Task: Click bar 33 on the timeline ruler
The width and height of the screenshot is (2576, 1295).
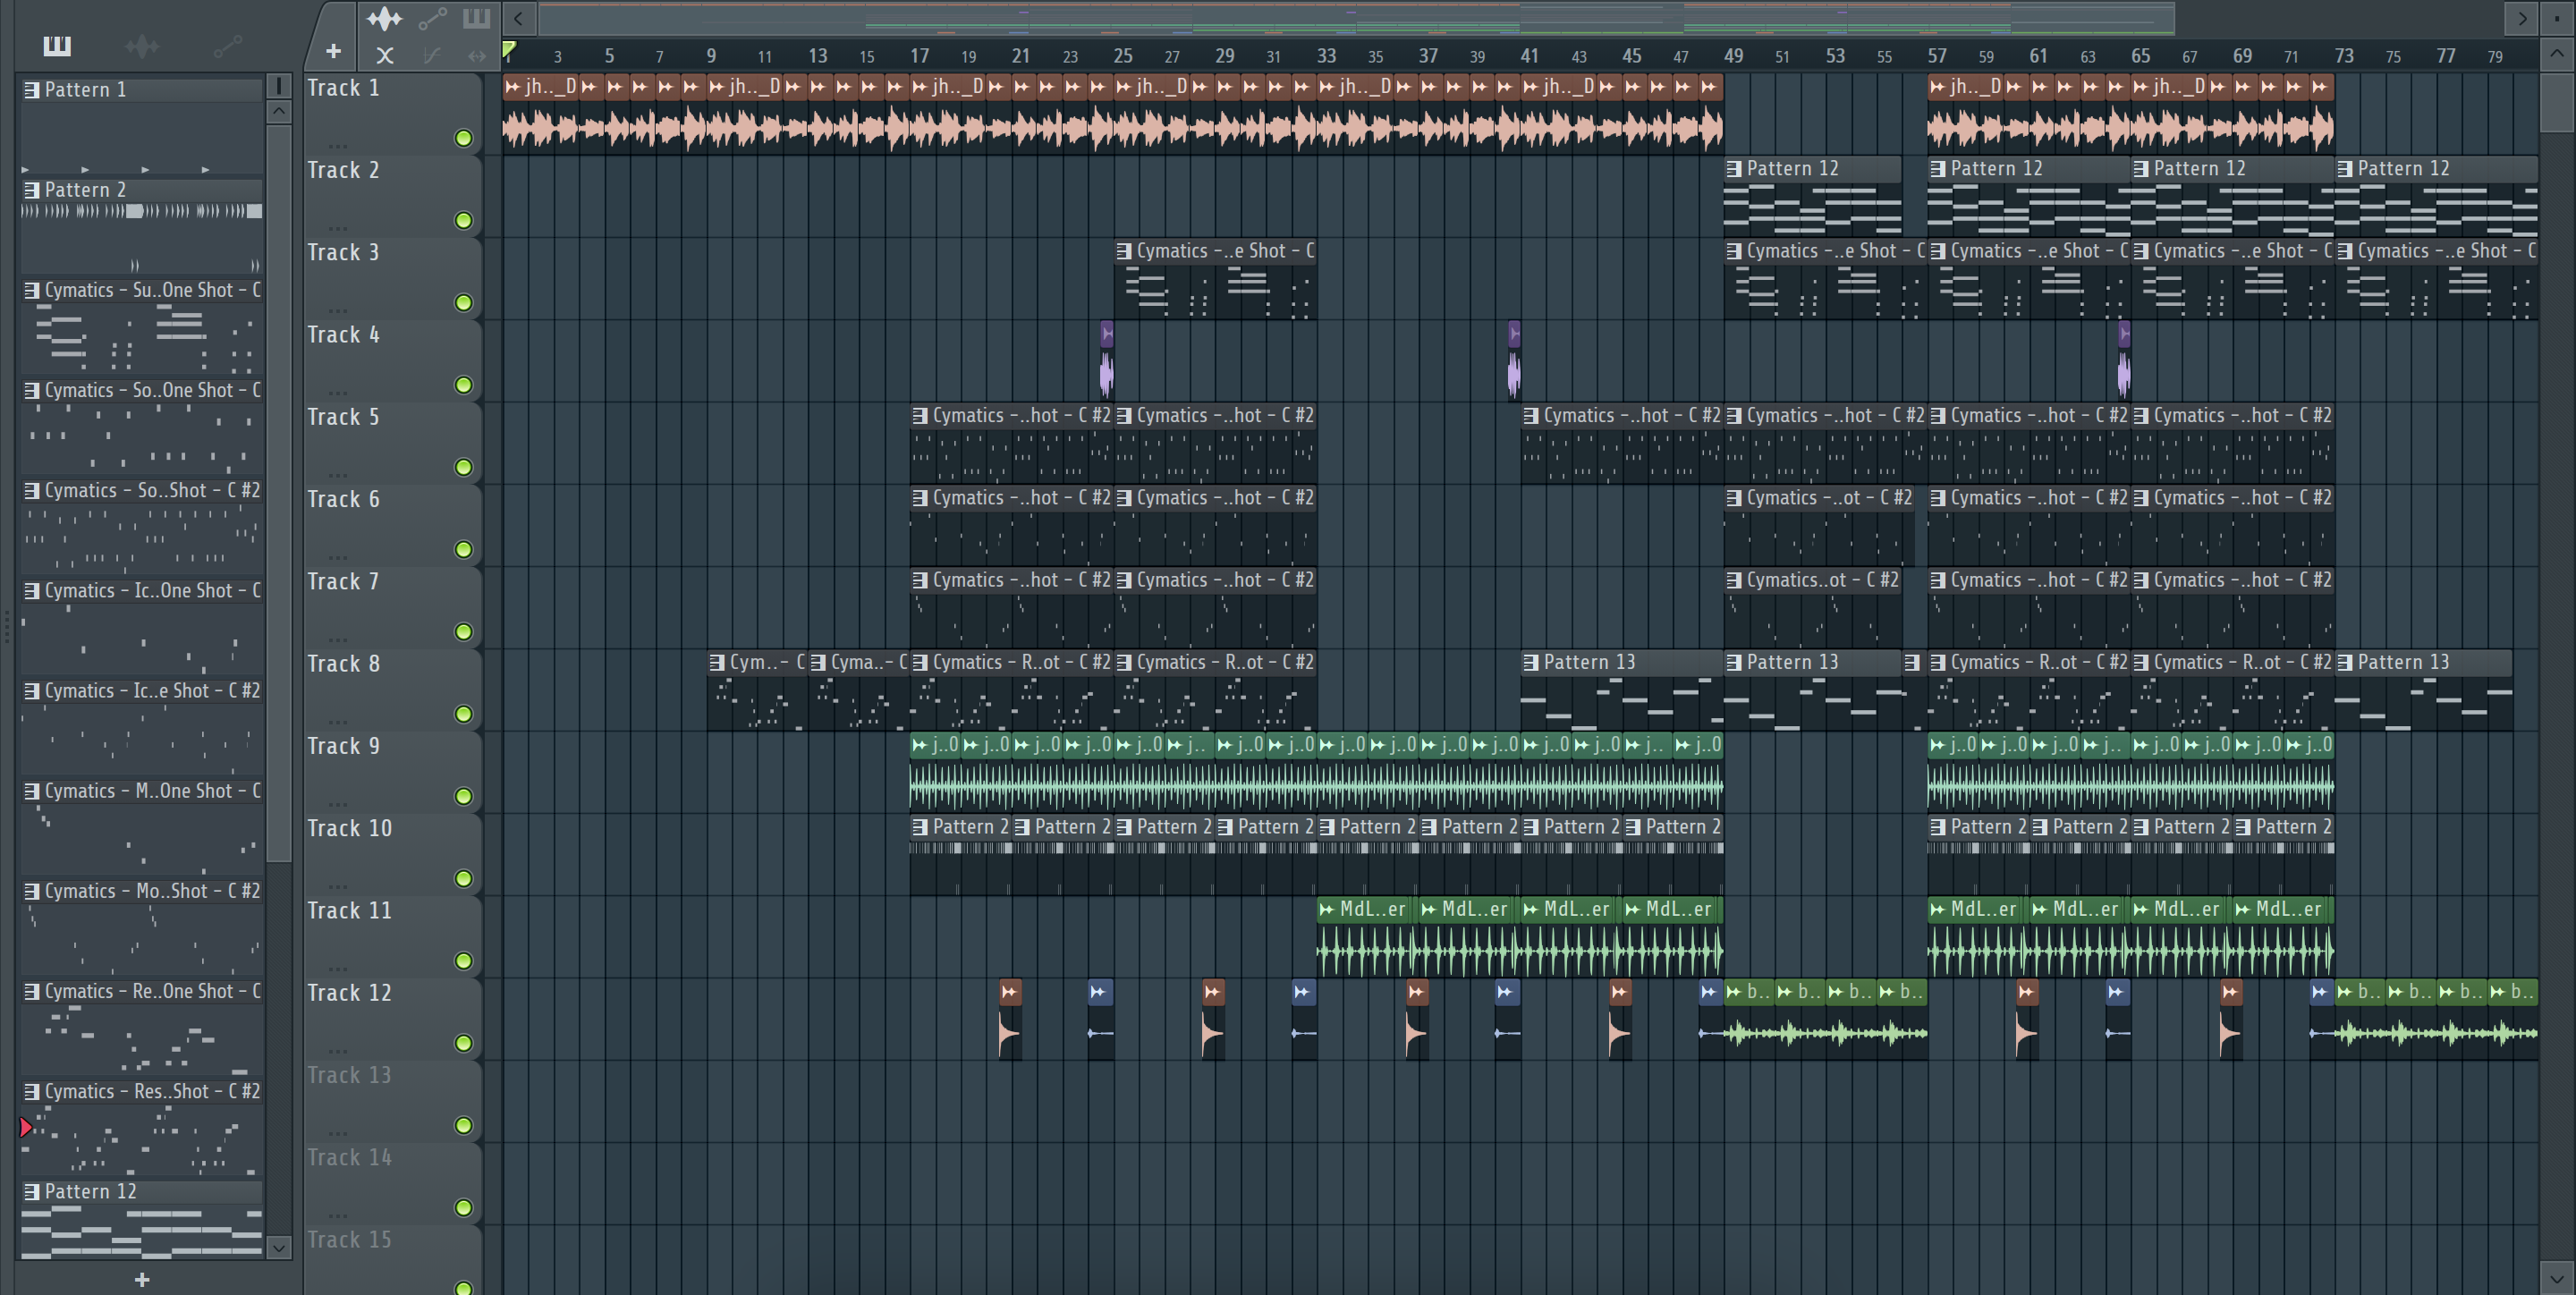Action: 1326,56
